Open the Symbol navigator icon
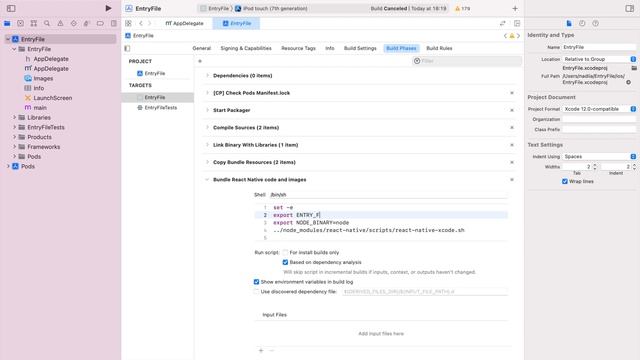 tap(34, 23)
